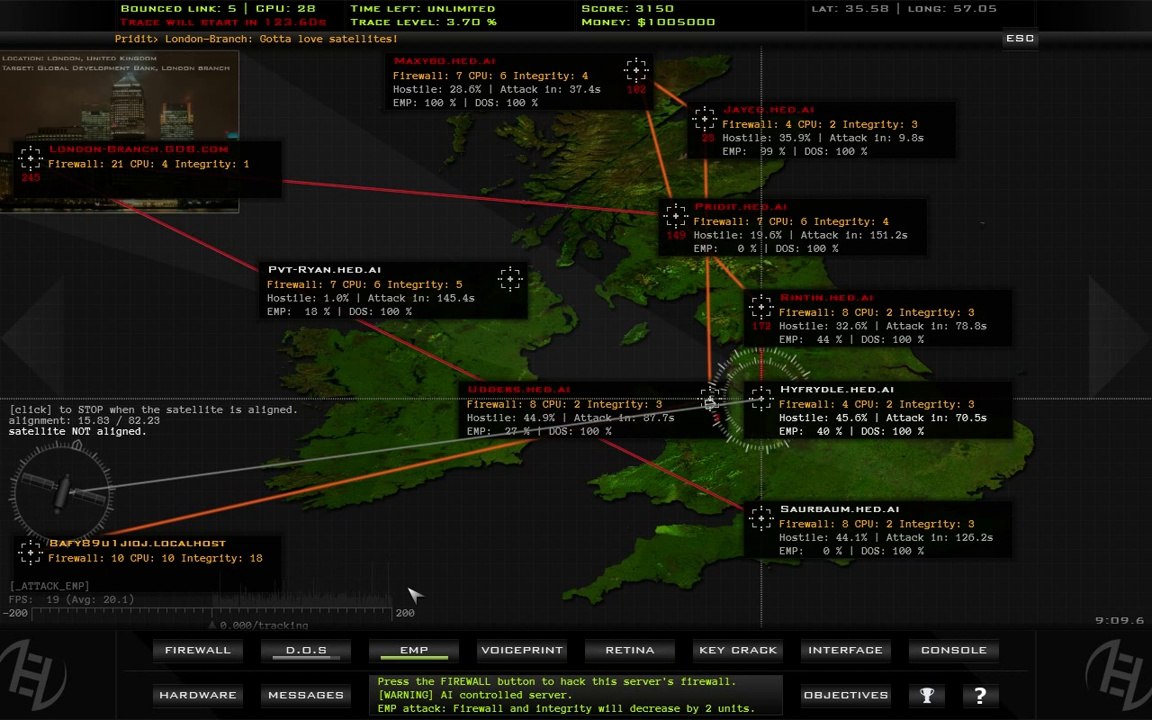Select the London-Branch.GDB.com server crosshair
The height and width of the screenshot is (720, 1152).
tap(30, 158)
